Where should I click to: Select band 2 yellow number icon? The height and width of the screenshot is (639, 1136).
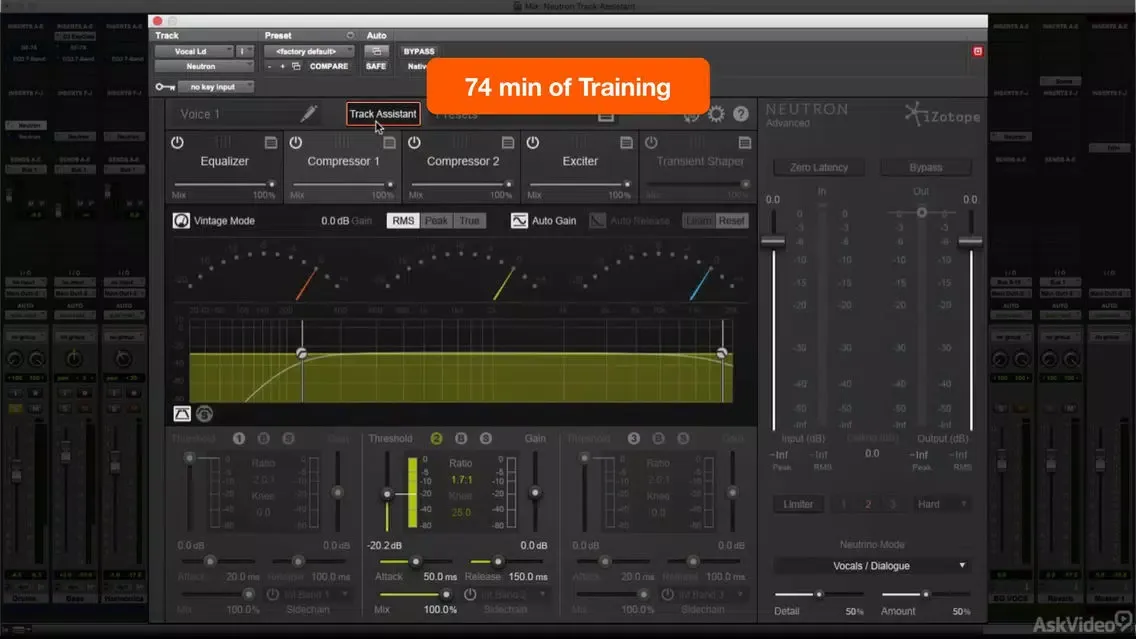pyautogui.click(x=436, y=438)
